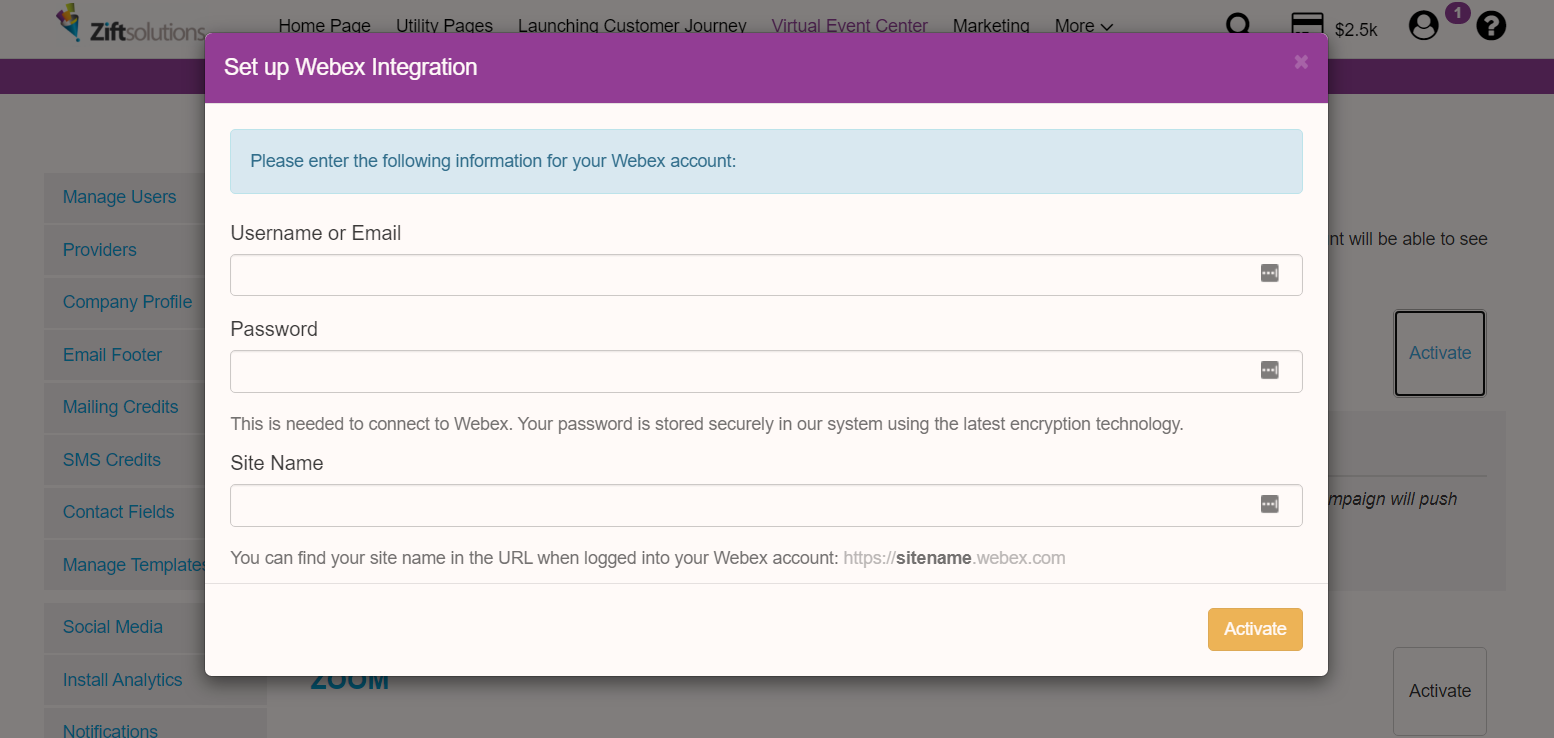Open the user profile avatar icon
Viewport: 1554px width, 738px height.
tap(1423, 26)
